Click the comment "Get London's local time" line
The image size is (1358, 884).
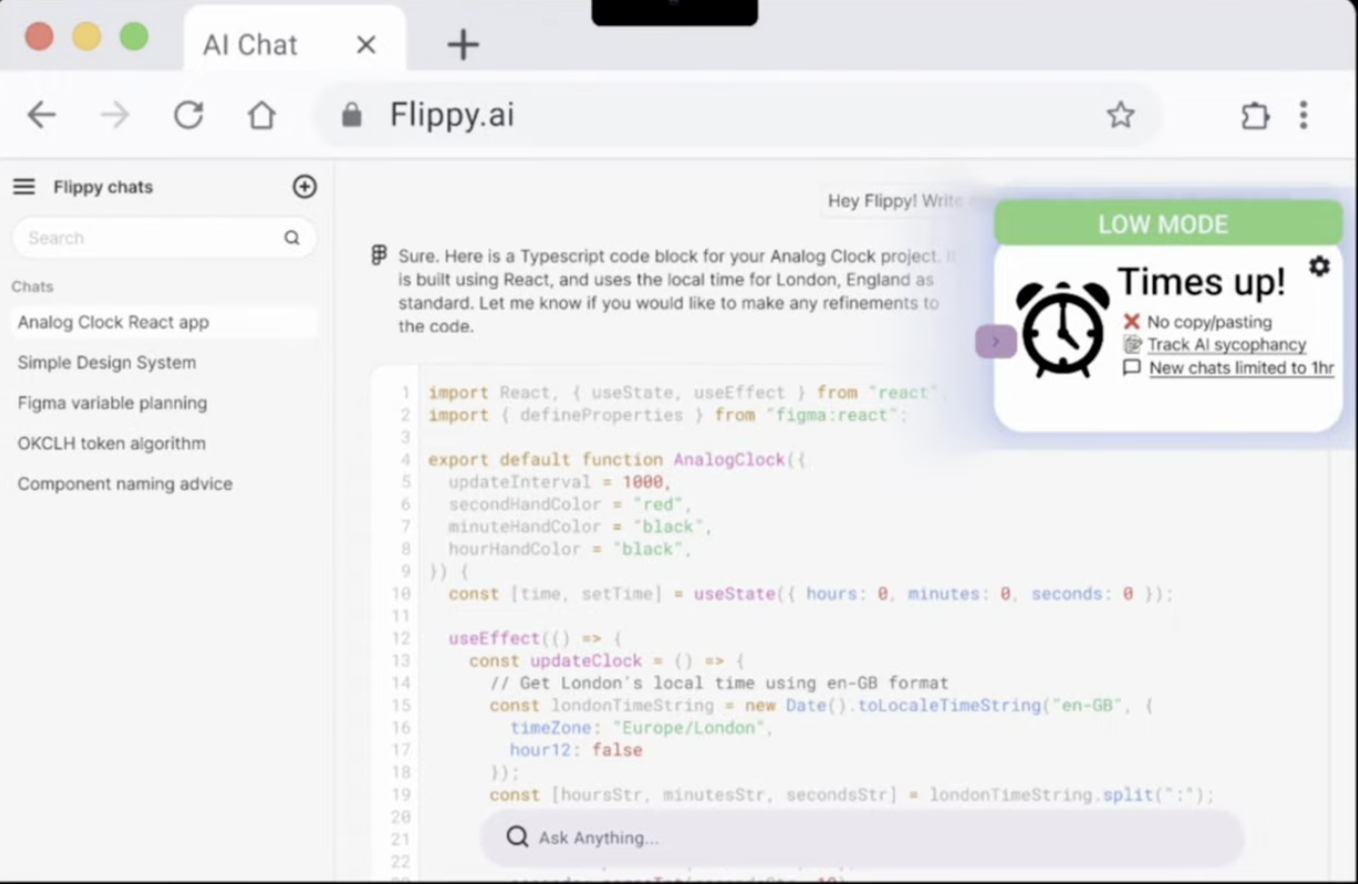pos(719,683)
